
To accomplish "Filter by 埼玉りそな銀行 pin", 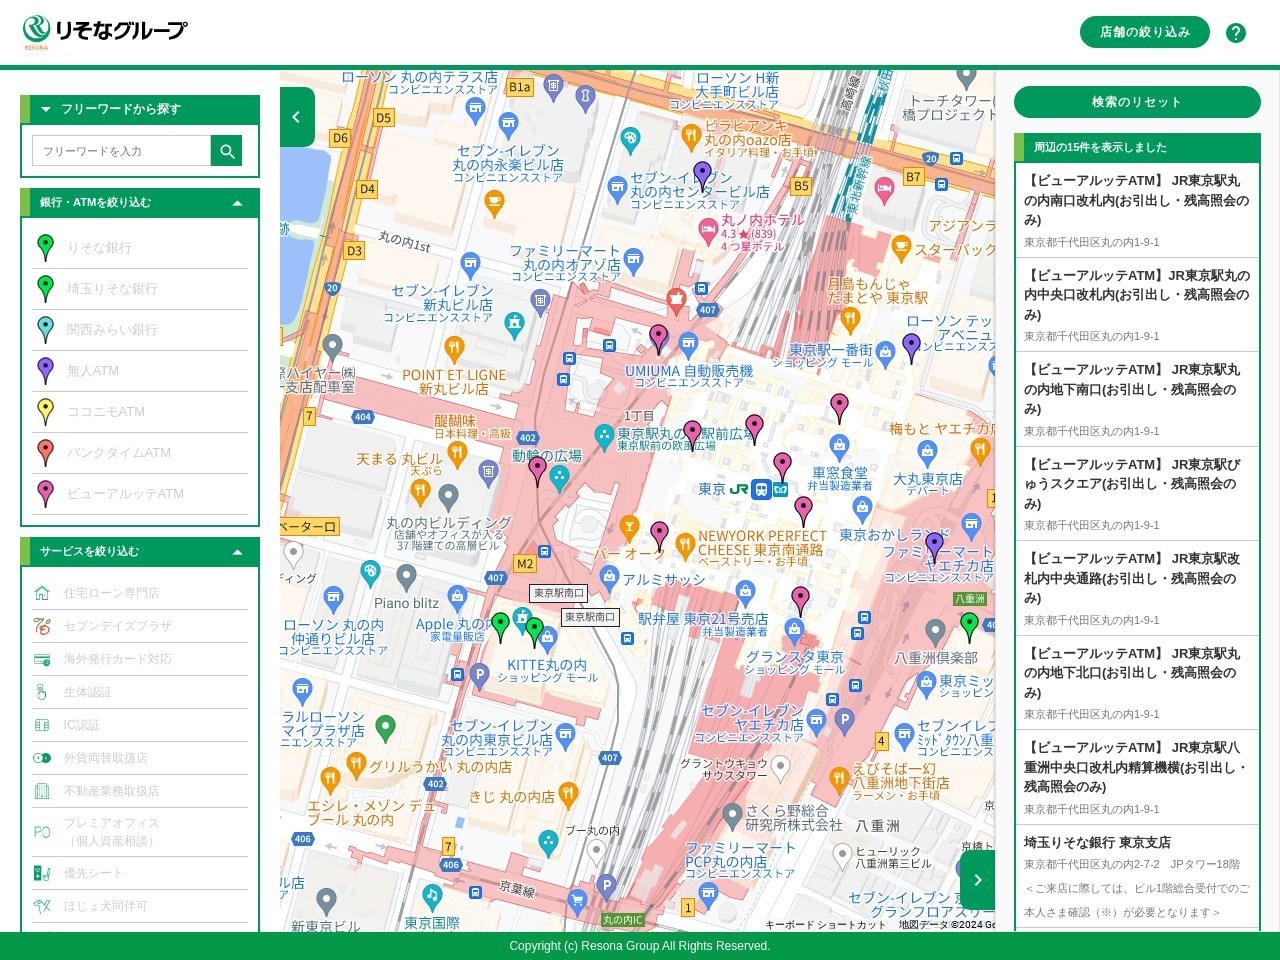I will pos(140,289).
